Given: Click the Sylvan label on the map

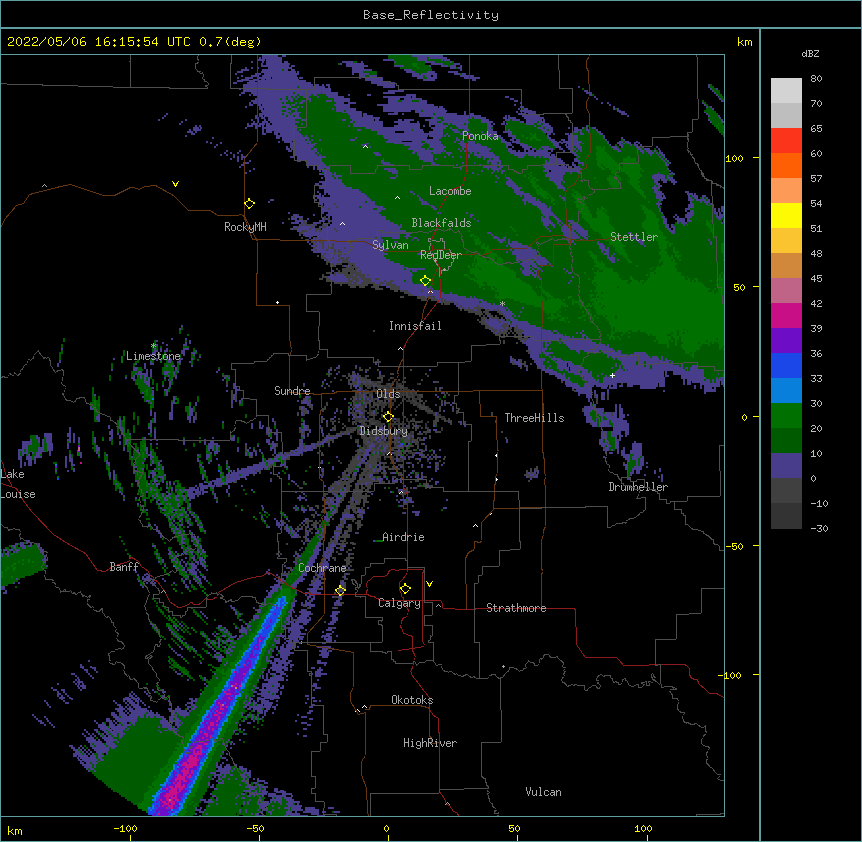Looking at the screenshot, I should (390, 245).
